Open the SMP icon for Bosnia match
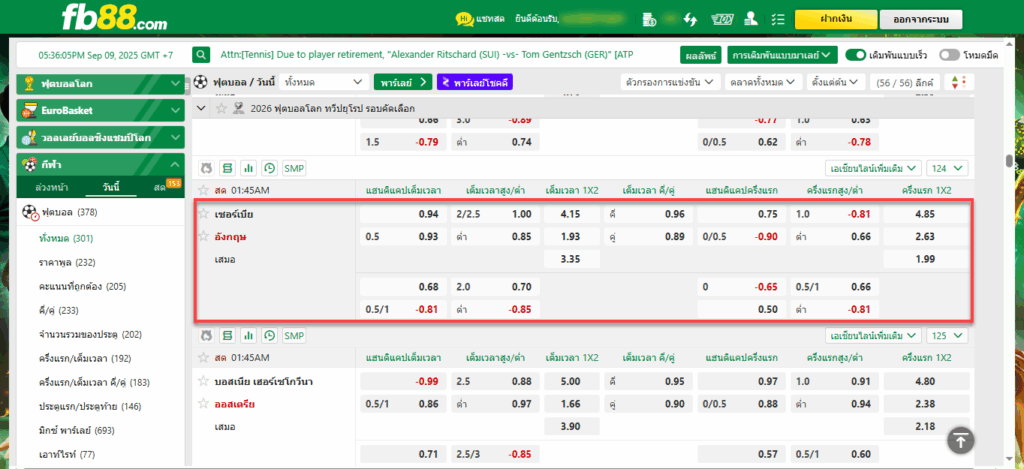This screenshot has height=469, width=1024. pos(294,336)
